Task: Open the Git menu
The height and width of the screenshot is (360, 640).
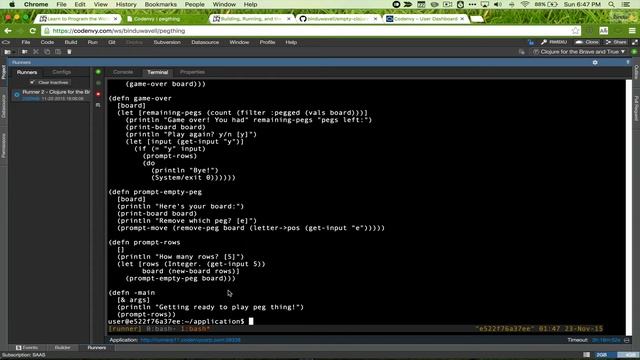Action: click(x=111, y=42)
